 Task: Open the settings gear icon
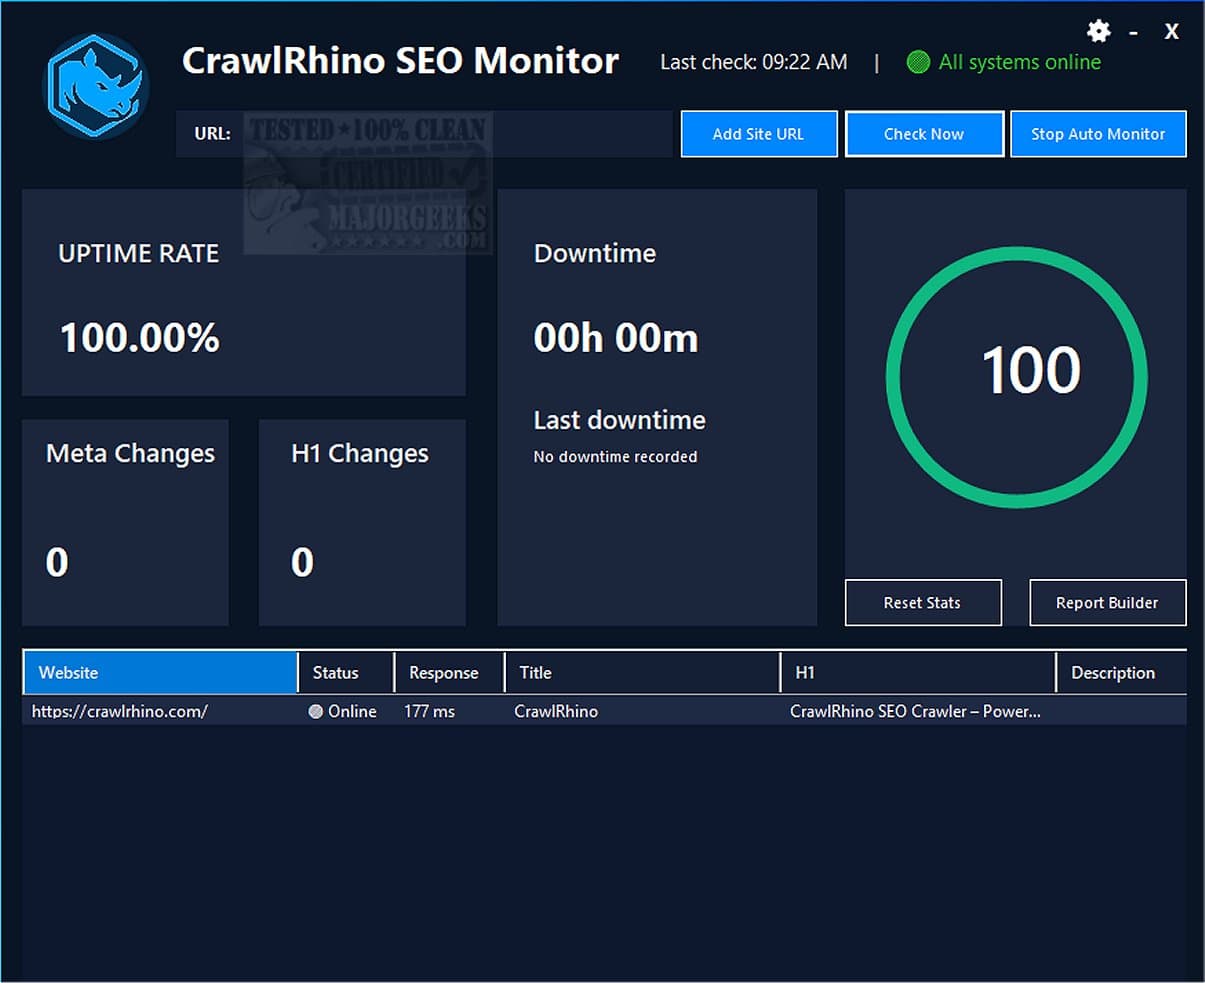click(x=1098, y=31)
